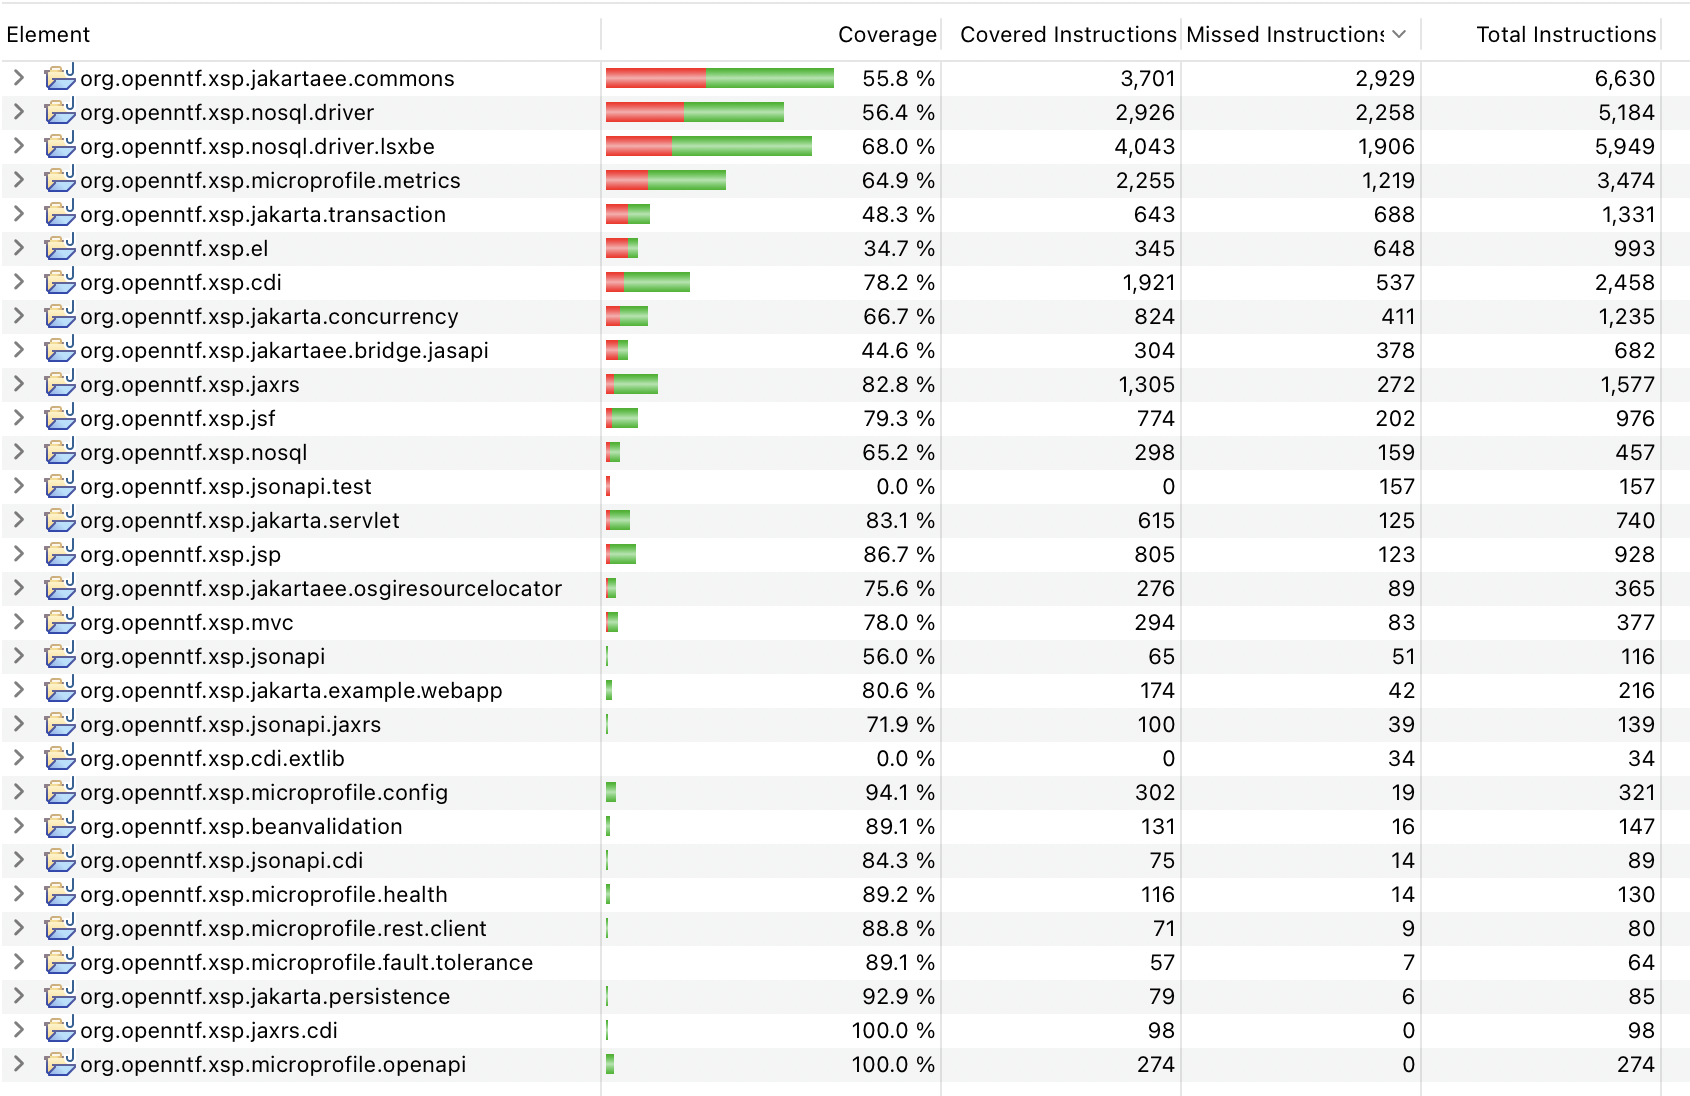
Task: Sort by Covered Instructions column header
Action: coord(1067,34)
